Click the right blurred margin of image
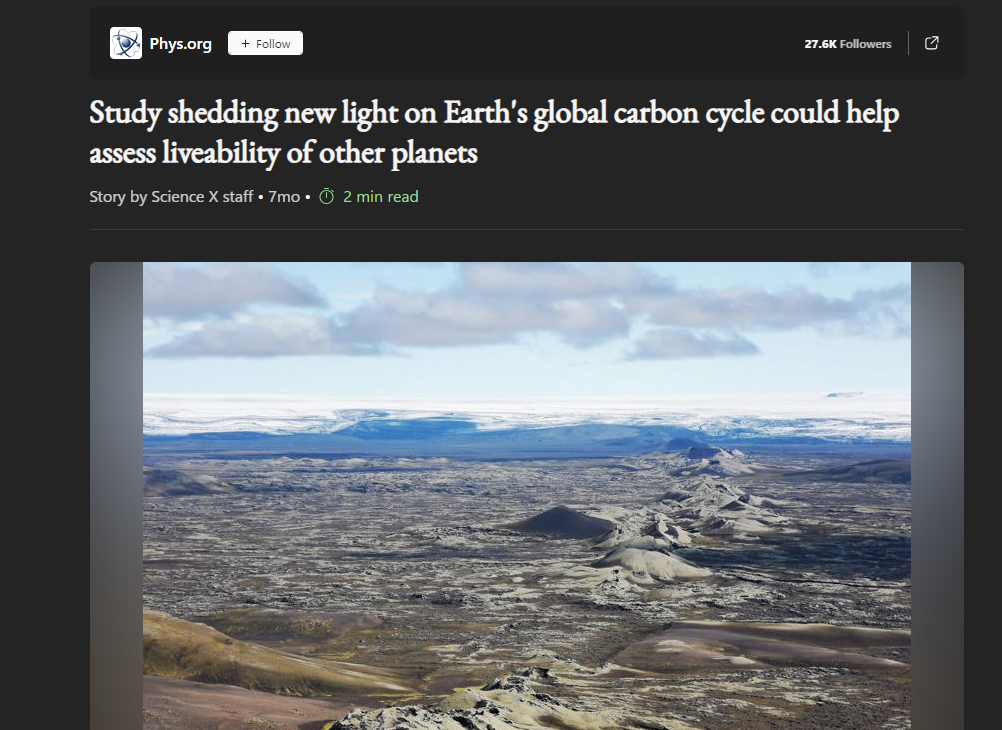 click(x=937, y=496)
